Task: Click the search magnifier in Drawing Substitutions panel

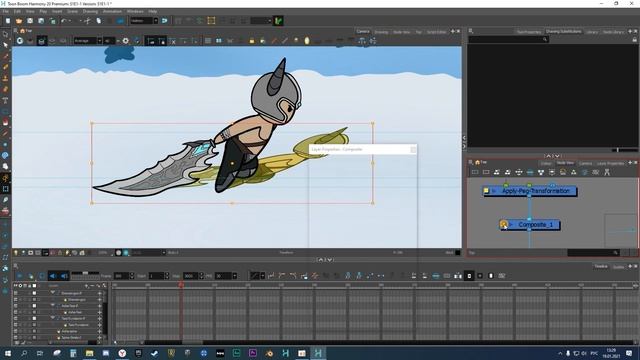Action: (545, 40)
